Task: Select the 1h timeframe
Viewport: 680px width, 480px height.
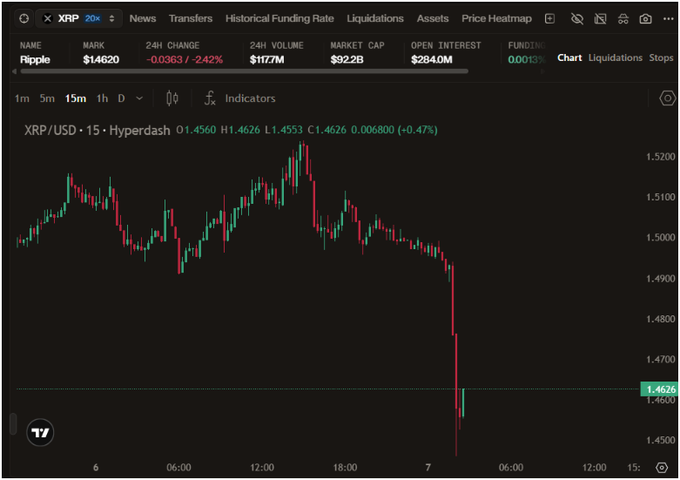Action: pyautogui.click(x=102, y=98)
